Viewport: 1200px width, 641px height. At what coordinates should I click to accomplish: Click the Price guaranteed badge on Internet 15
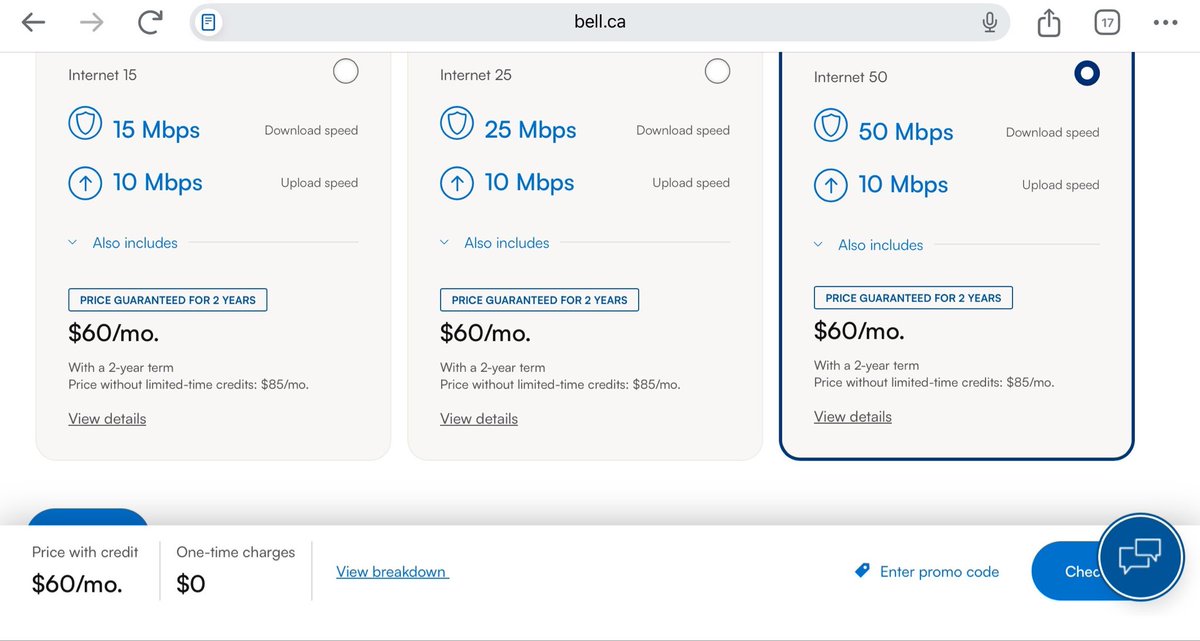[168, 300]
